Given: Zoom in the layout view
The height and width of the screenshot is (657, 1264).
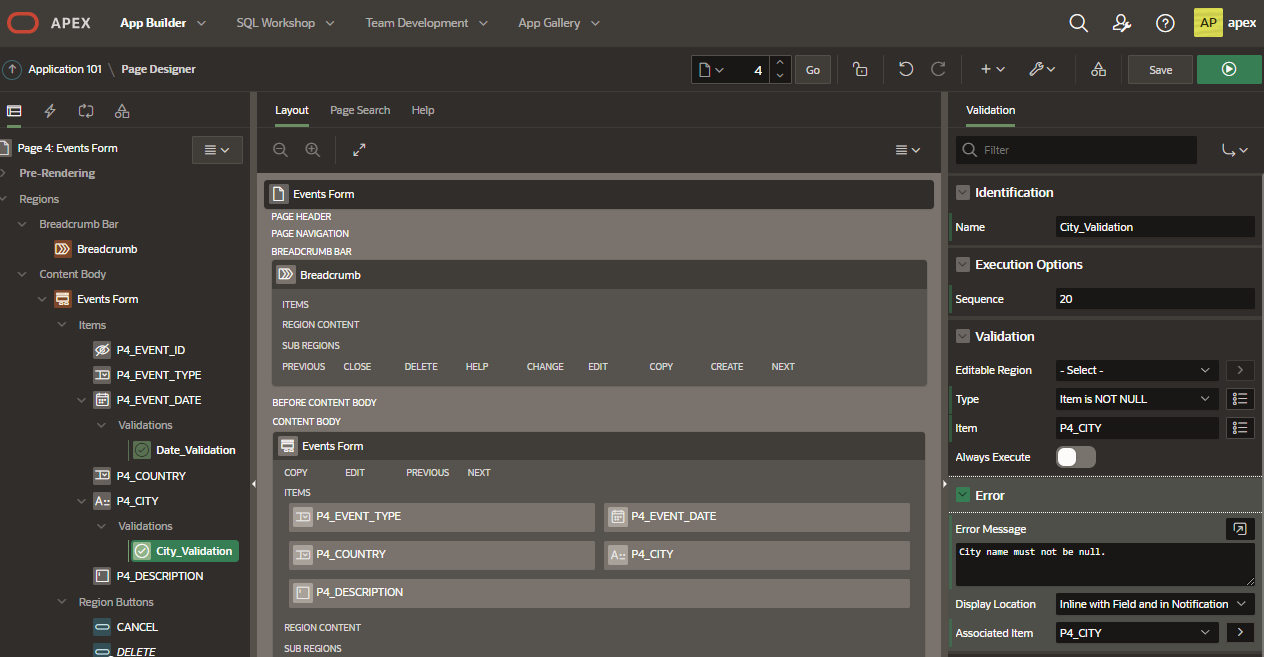Looking at the screenshot, I should (313, 149).
